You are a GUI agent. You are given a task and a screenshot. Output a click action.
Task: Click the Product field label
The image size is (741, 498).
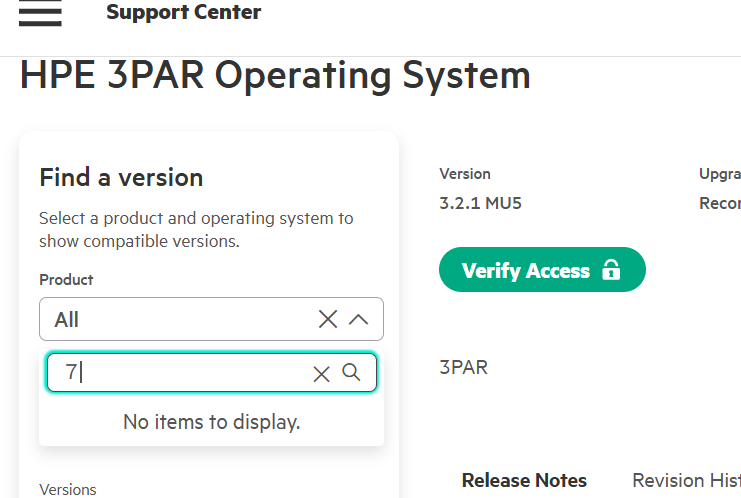[66, 280]
